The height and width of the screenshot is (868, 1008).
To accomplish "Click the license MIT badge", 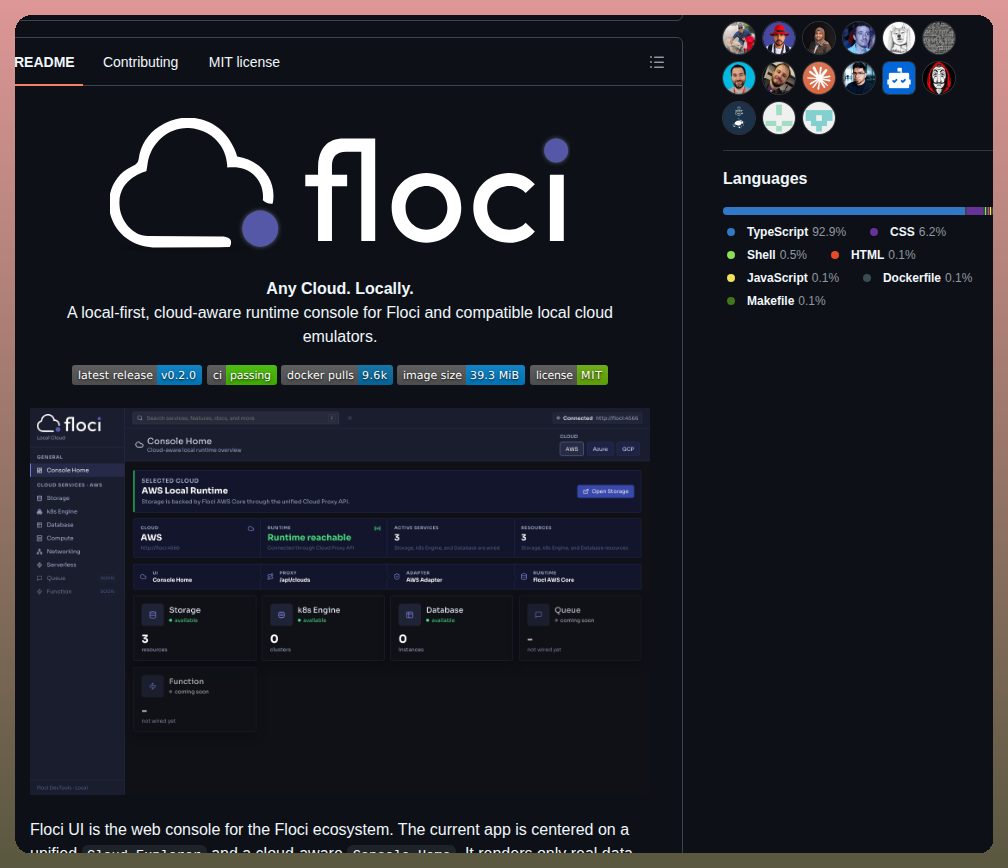I will pos(569,375).
